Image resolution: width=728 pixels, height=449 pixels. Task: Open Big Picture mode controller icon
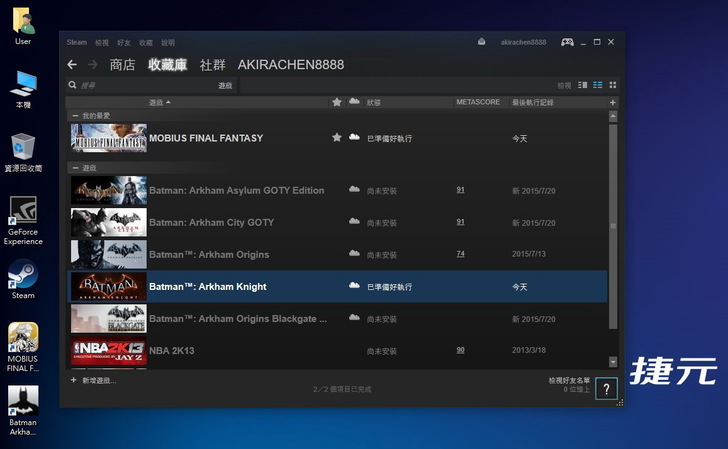(x=567, y=42)
